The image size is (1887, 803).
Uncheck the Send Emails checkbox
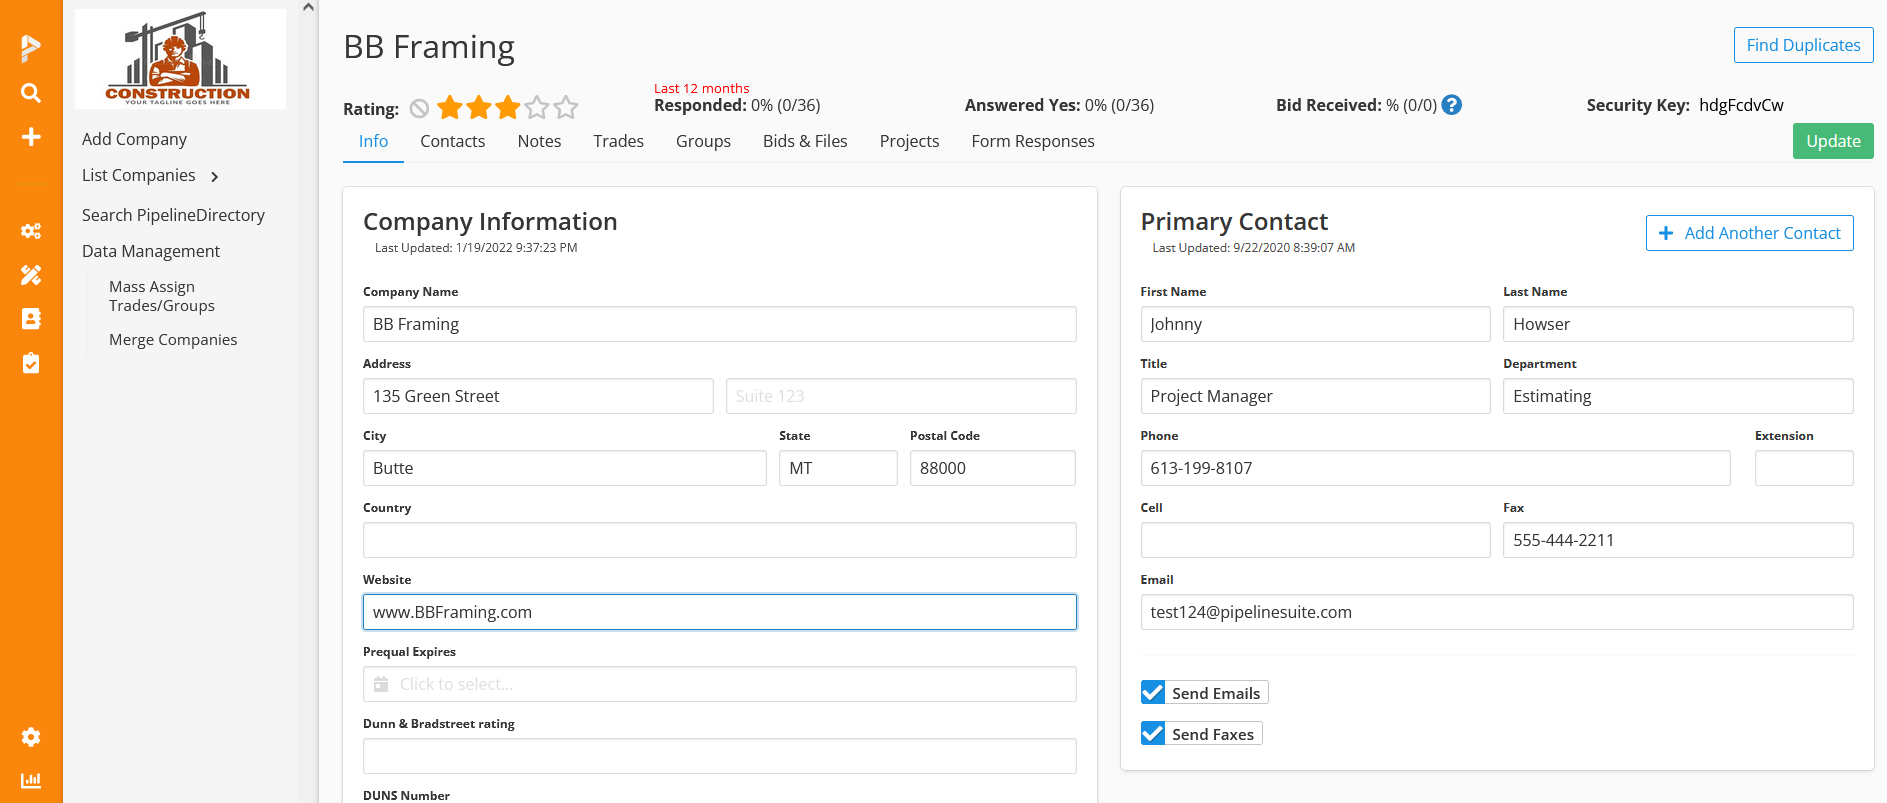tap(1153, 693)
